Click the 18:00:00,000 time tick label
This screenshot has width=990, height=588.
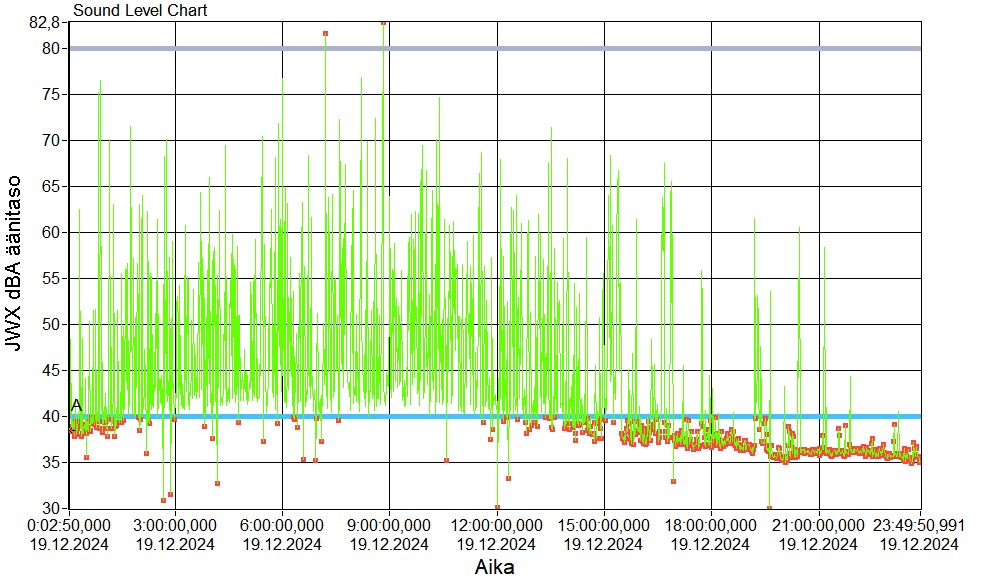click(x=711, y=526)
